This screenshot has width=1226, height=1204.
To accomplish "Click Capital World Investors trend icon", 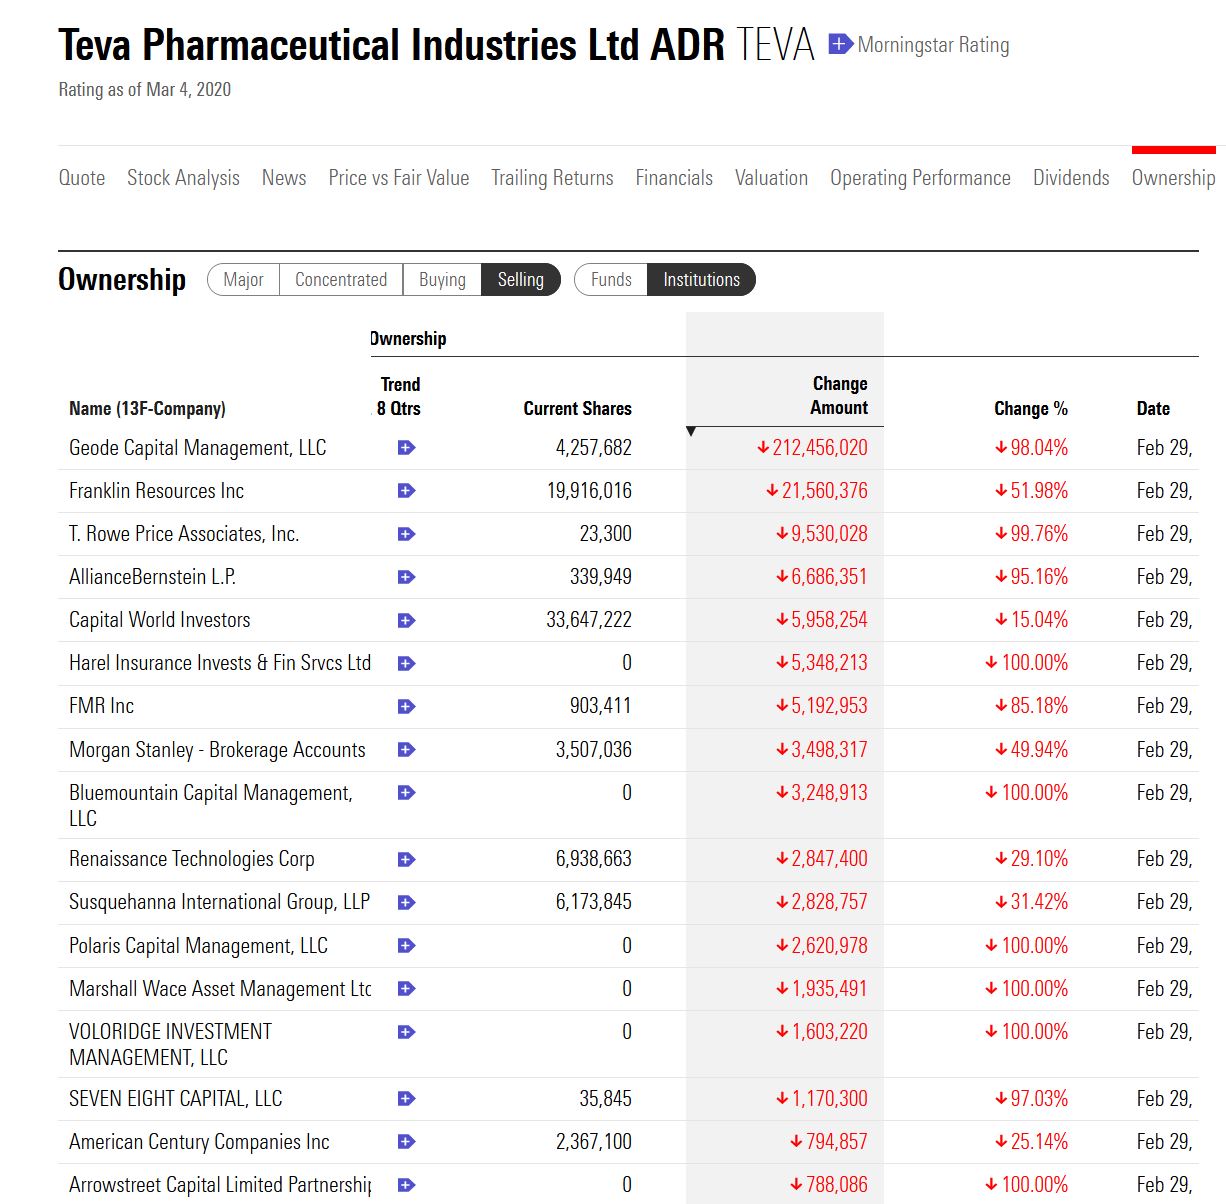I will pyautogui.click(x=405, y=620).
